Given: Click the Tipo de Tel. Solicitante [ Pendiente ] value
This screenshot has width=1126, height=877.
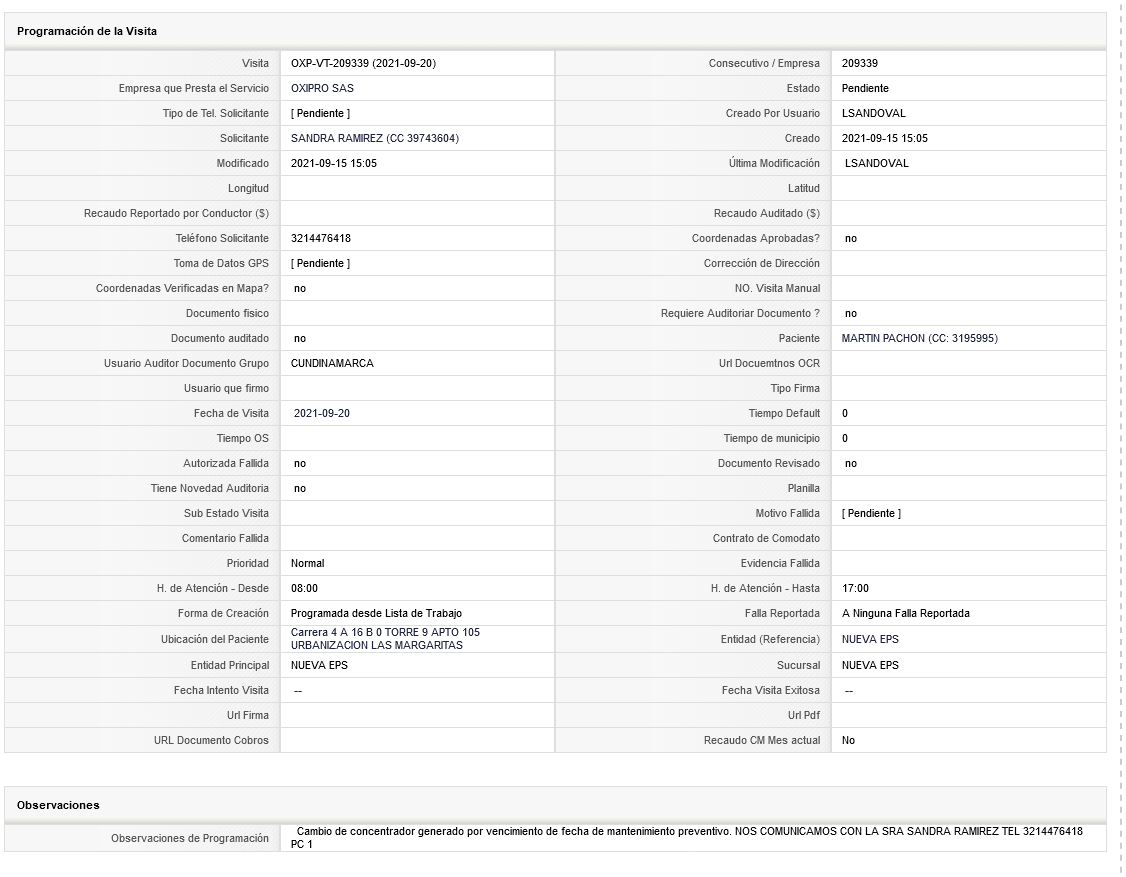Looking at the screenshot, I should pyautogui.click(x=320, y=113).
